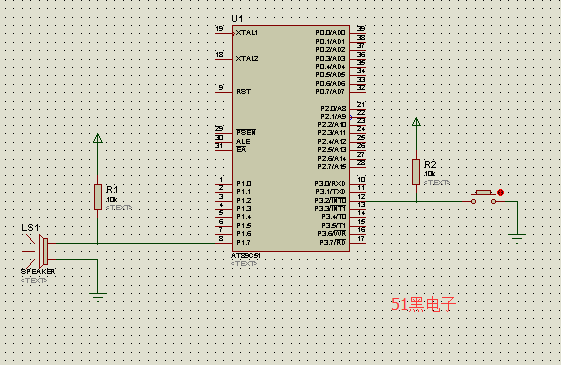Click the P2.7/A15 pin label
This screenshot has width=561, height=365.
(332, 167)
